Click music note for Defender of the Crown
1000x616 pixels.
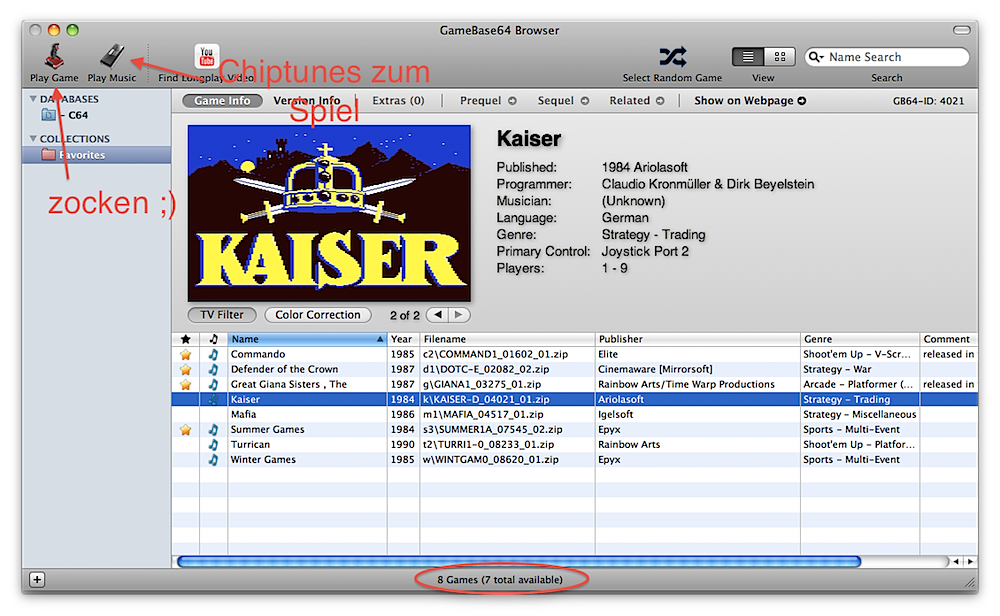coord(214,369)
